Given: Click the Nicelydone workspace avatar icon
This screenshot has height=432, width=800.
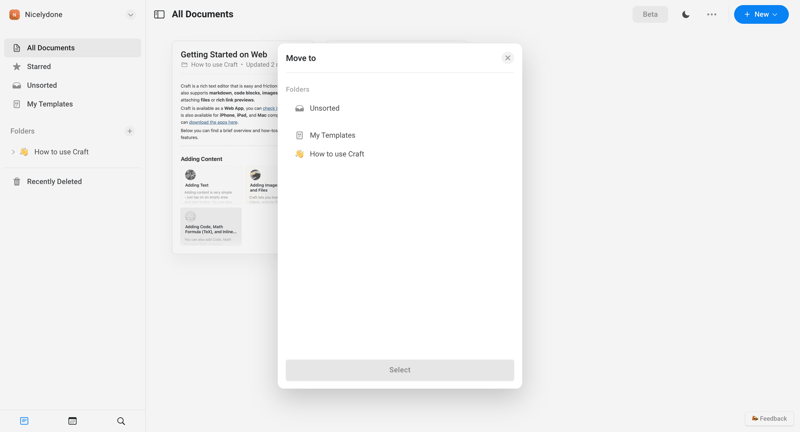Looking at the screenshot, I should tap(14, 15).
